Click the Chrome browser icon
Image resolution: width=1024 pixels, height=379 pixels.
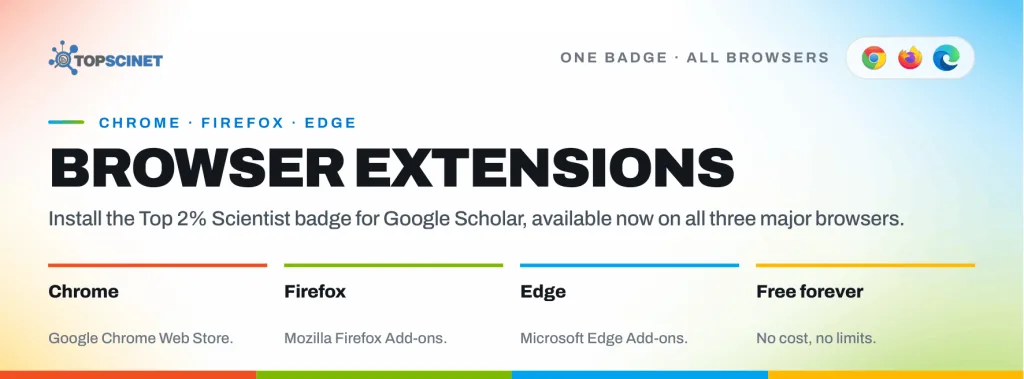pyautogui.click(x=874, y=58)
